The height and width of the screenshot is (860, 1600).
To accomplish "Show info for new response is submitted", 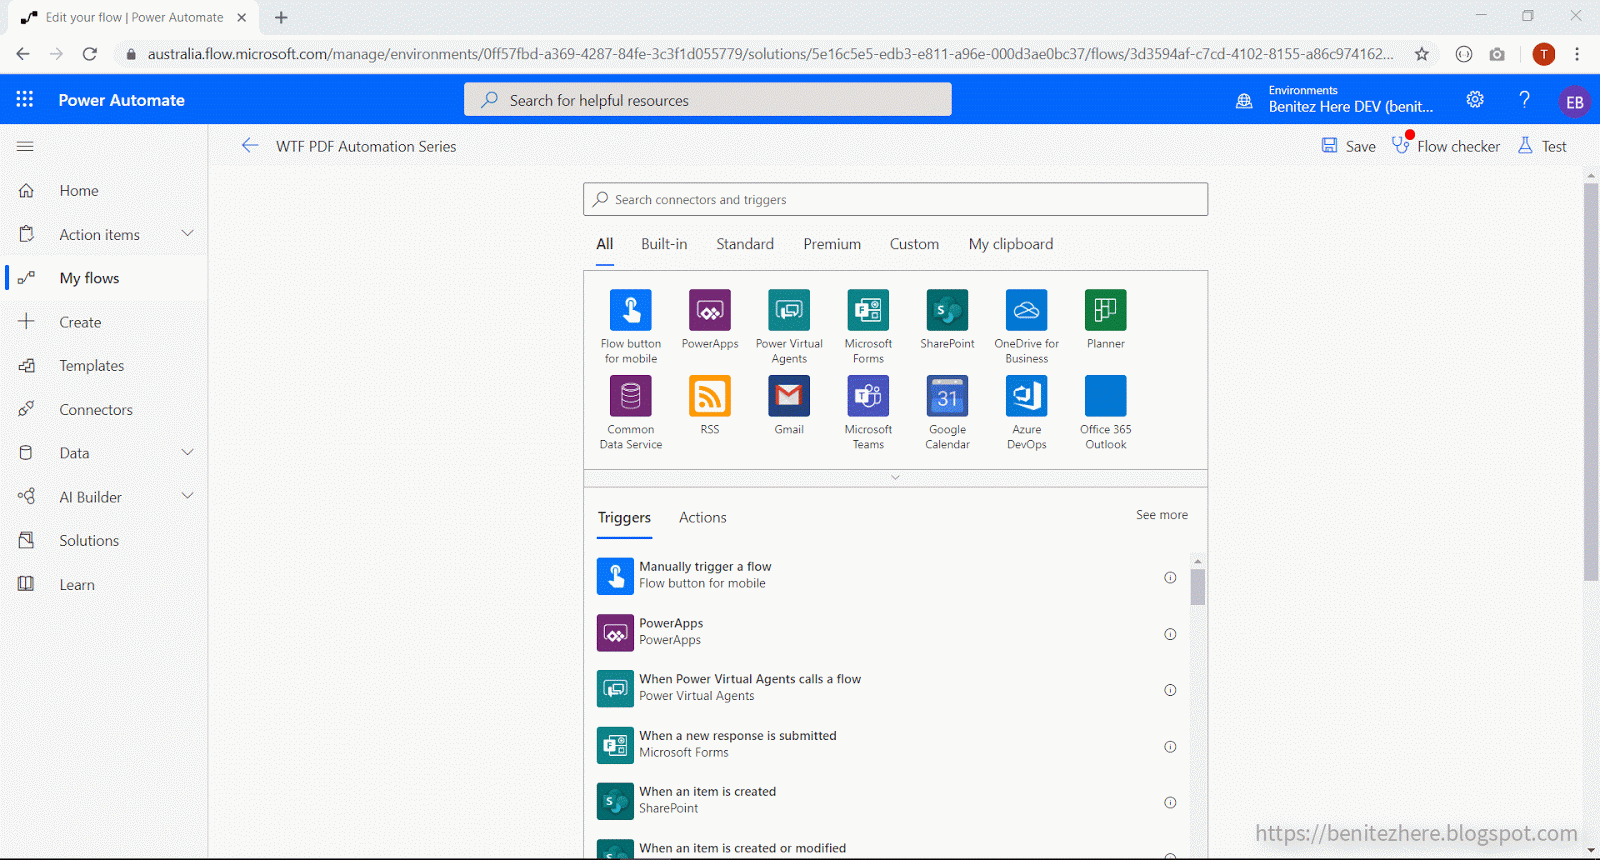I will pyautogui.click(x=1170, y=747).
